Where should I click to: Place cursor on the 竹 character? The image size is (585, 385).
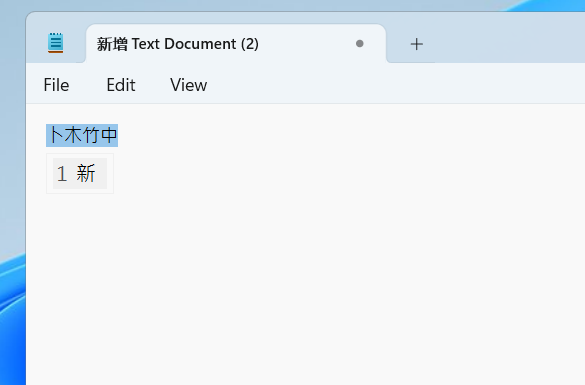[x=91, y=135]
